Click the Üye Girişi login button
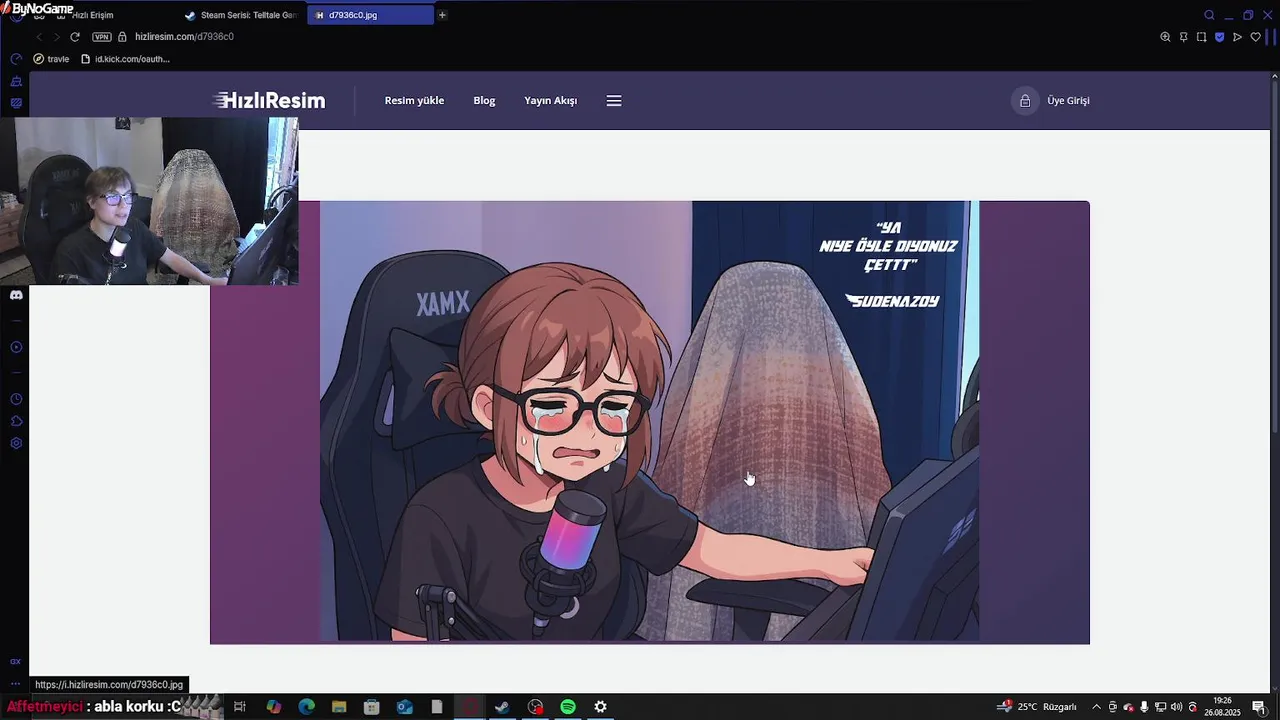The height and width of the screenshot is (720, 1280). pos(1068,100)
